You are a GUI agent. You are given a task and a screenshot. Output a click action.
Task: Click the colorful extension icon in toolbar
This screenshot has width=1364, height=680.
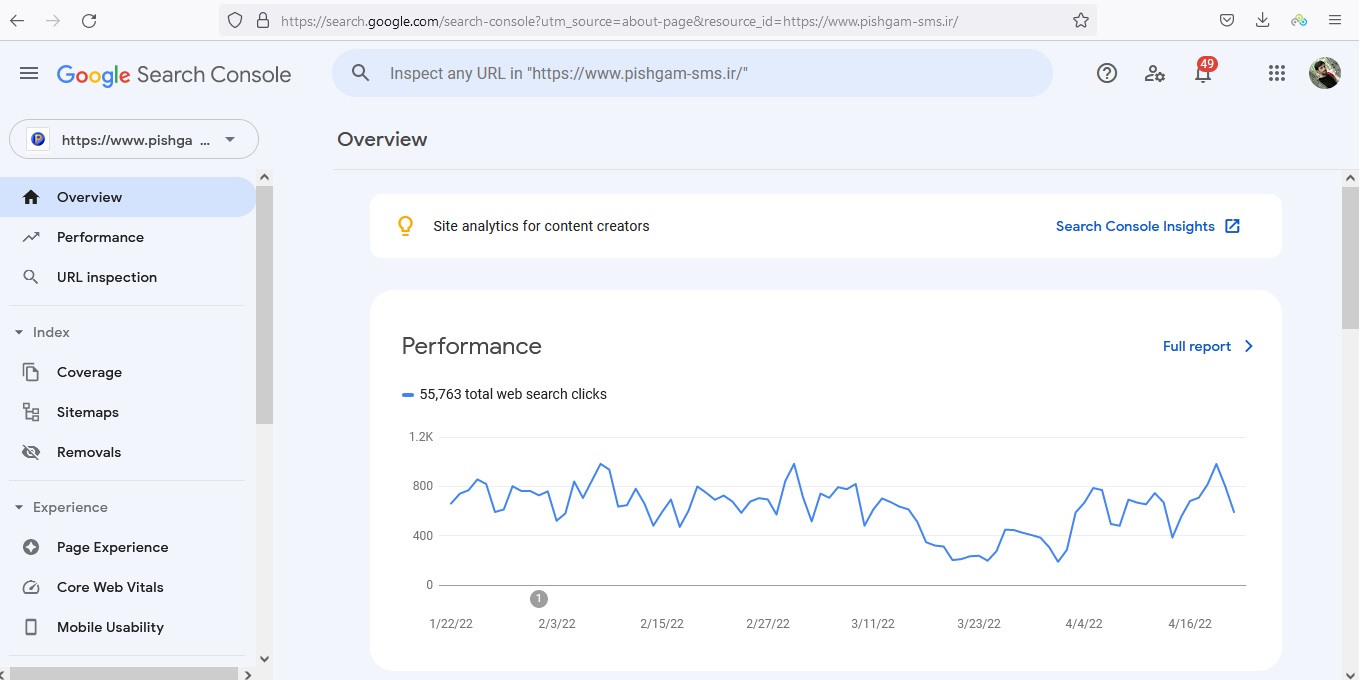click(x=1299, y=20)
